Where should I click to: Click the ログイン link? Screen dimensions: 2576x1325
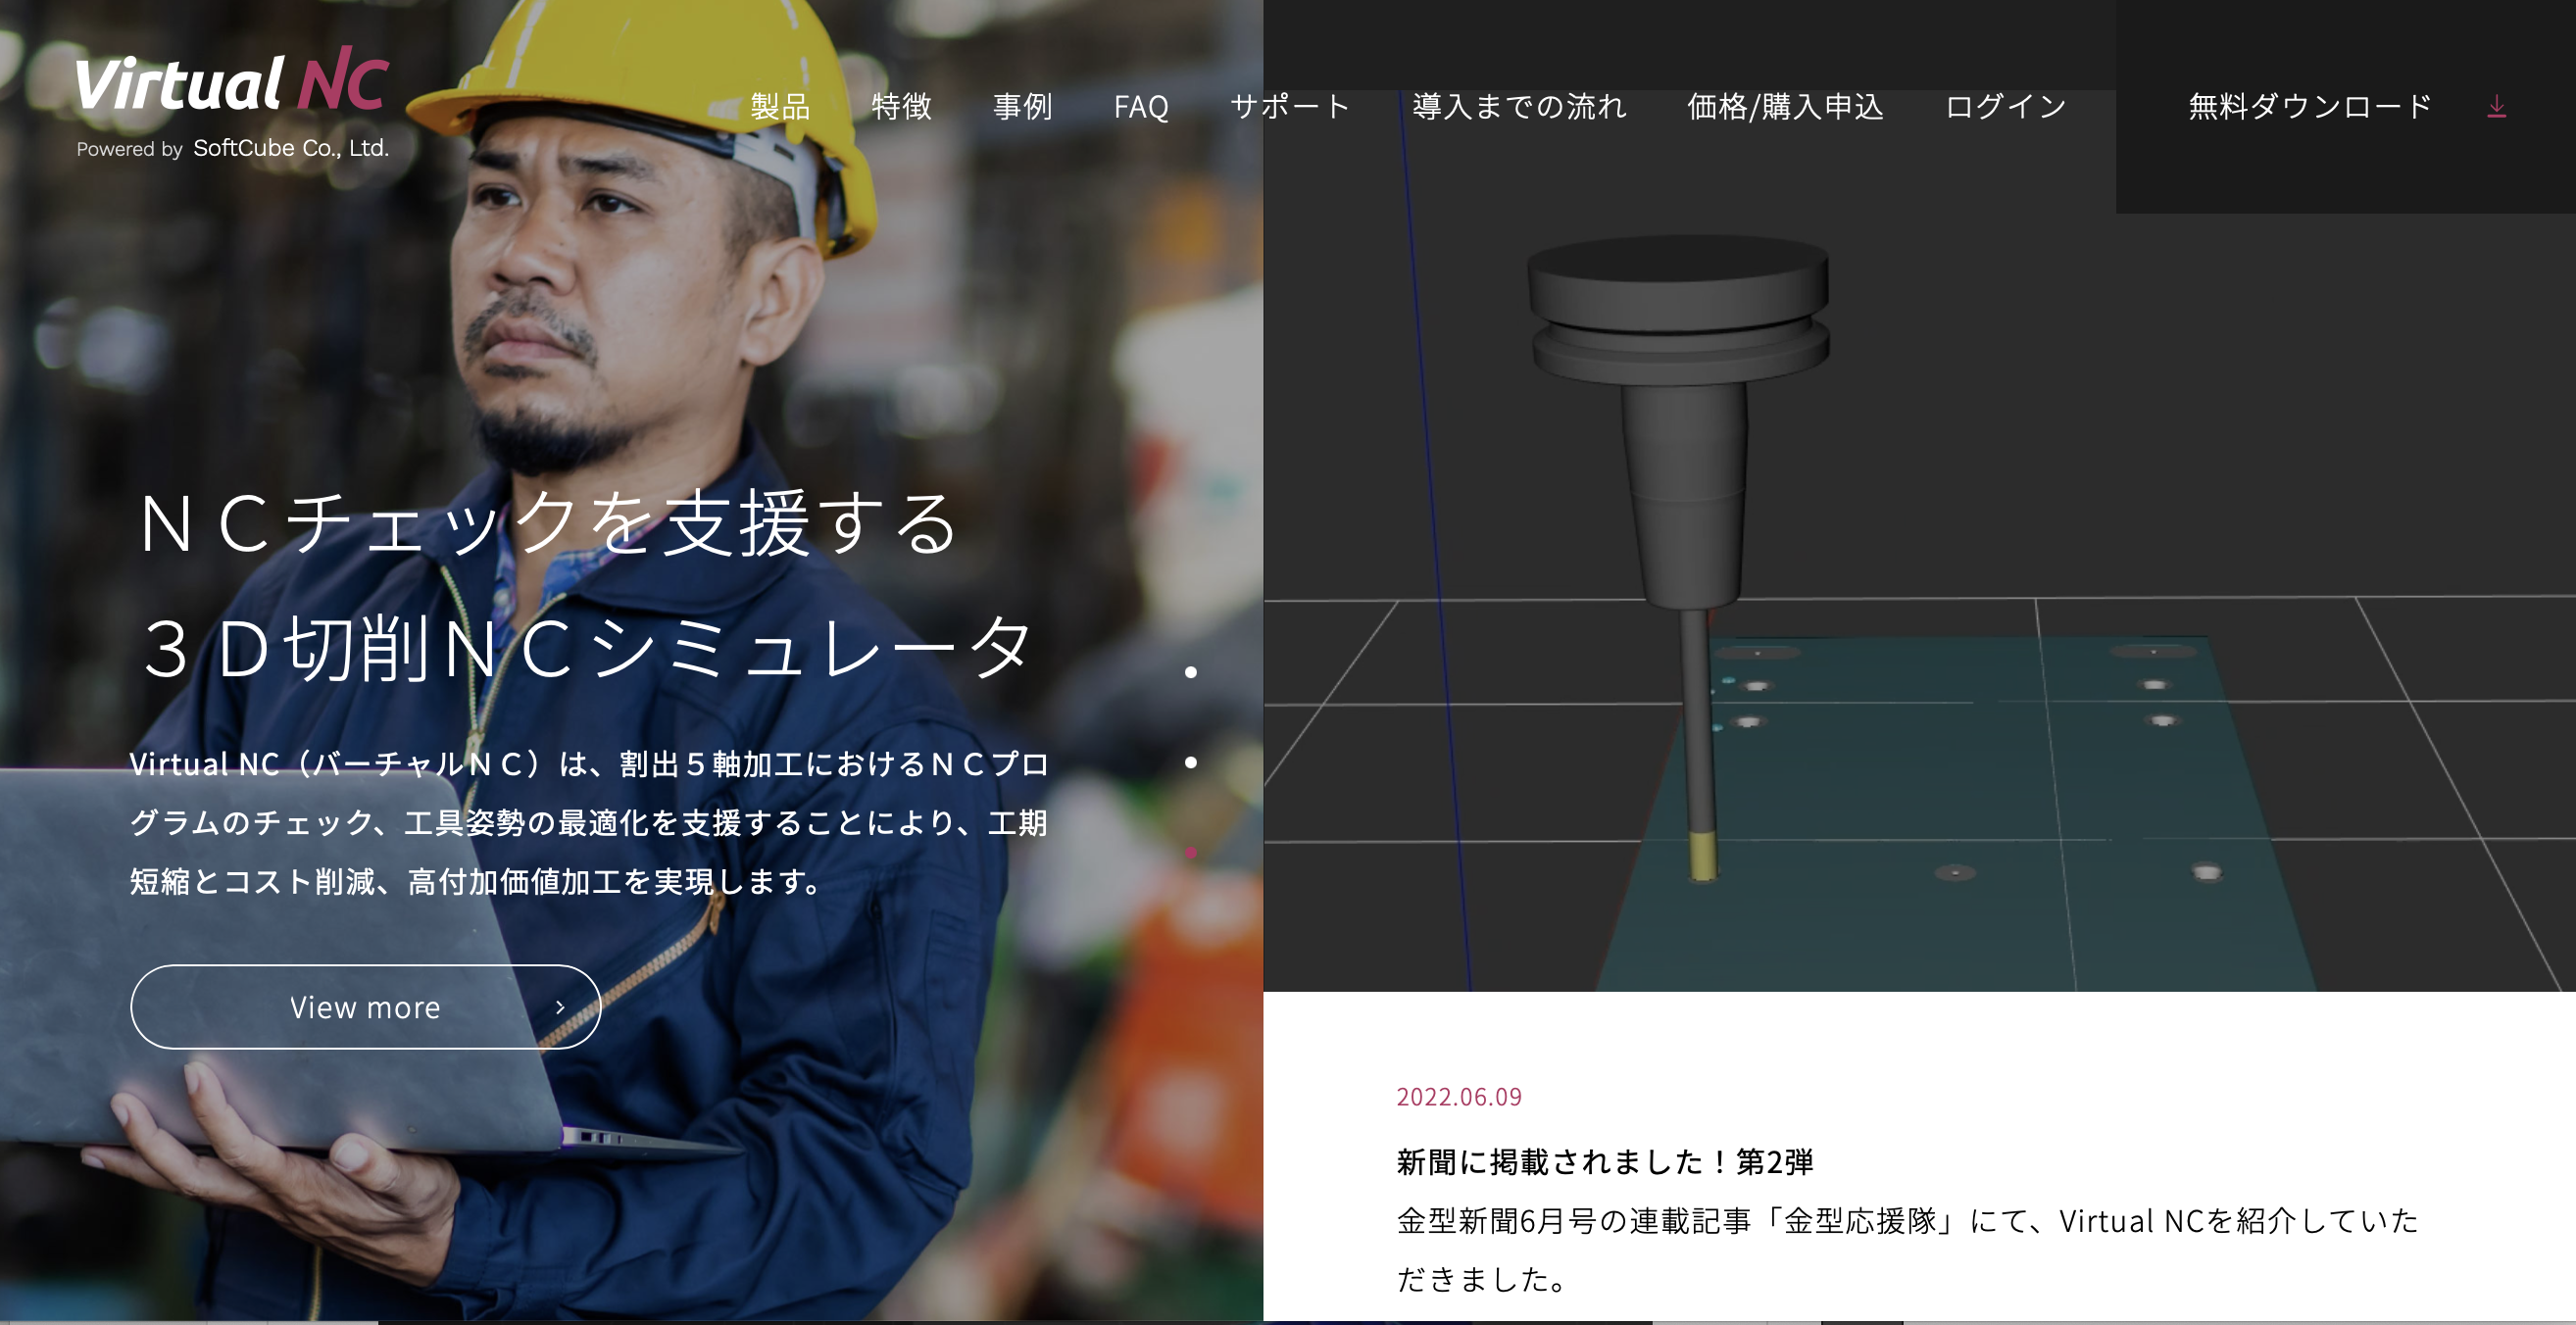click(x=2006, y=106)
